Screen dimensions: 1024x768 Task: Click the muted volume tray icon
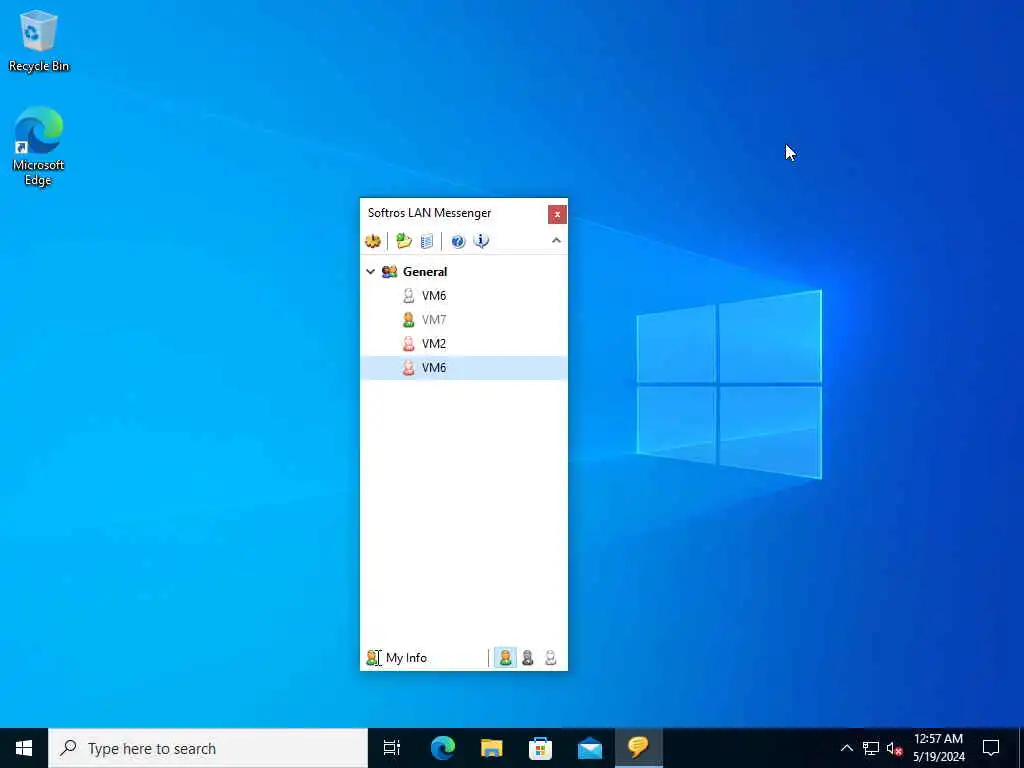click(x=894, y=748)
